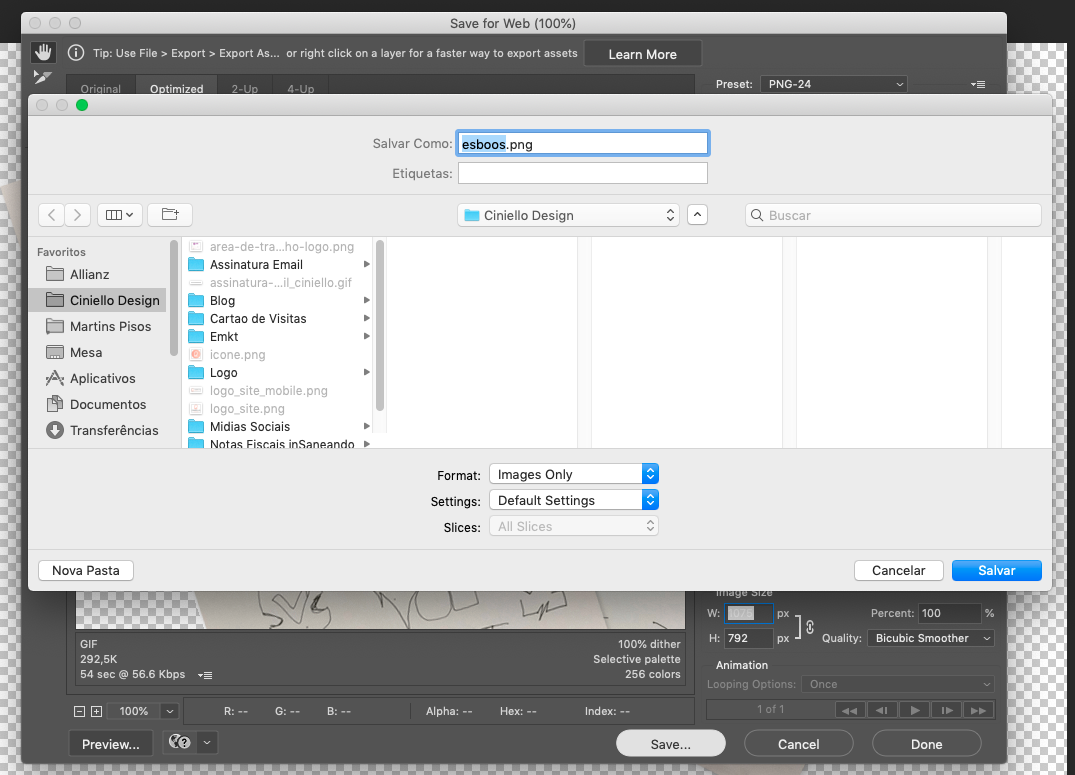Click the Learn More button
1075x775 pixels.
click(642, 53)
